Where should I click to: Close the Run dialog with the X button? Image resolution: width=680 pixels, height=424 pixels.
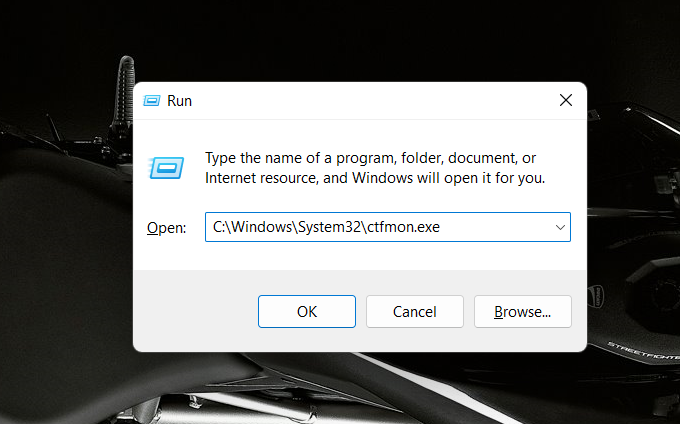[566, 100]
